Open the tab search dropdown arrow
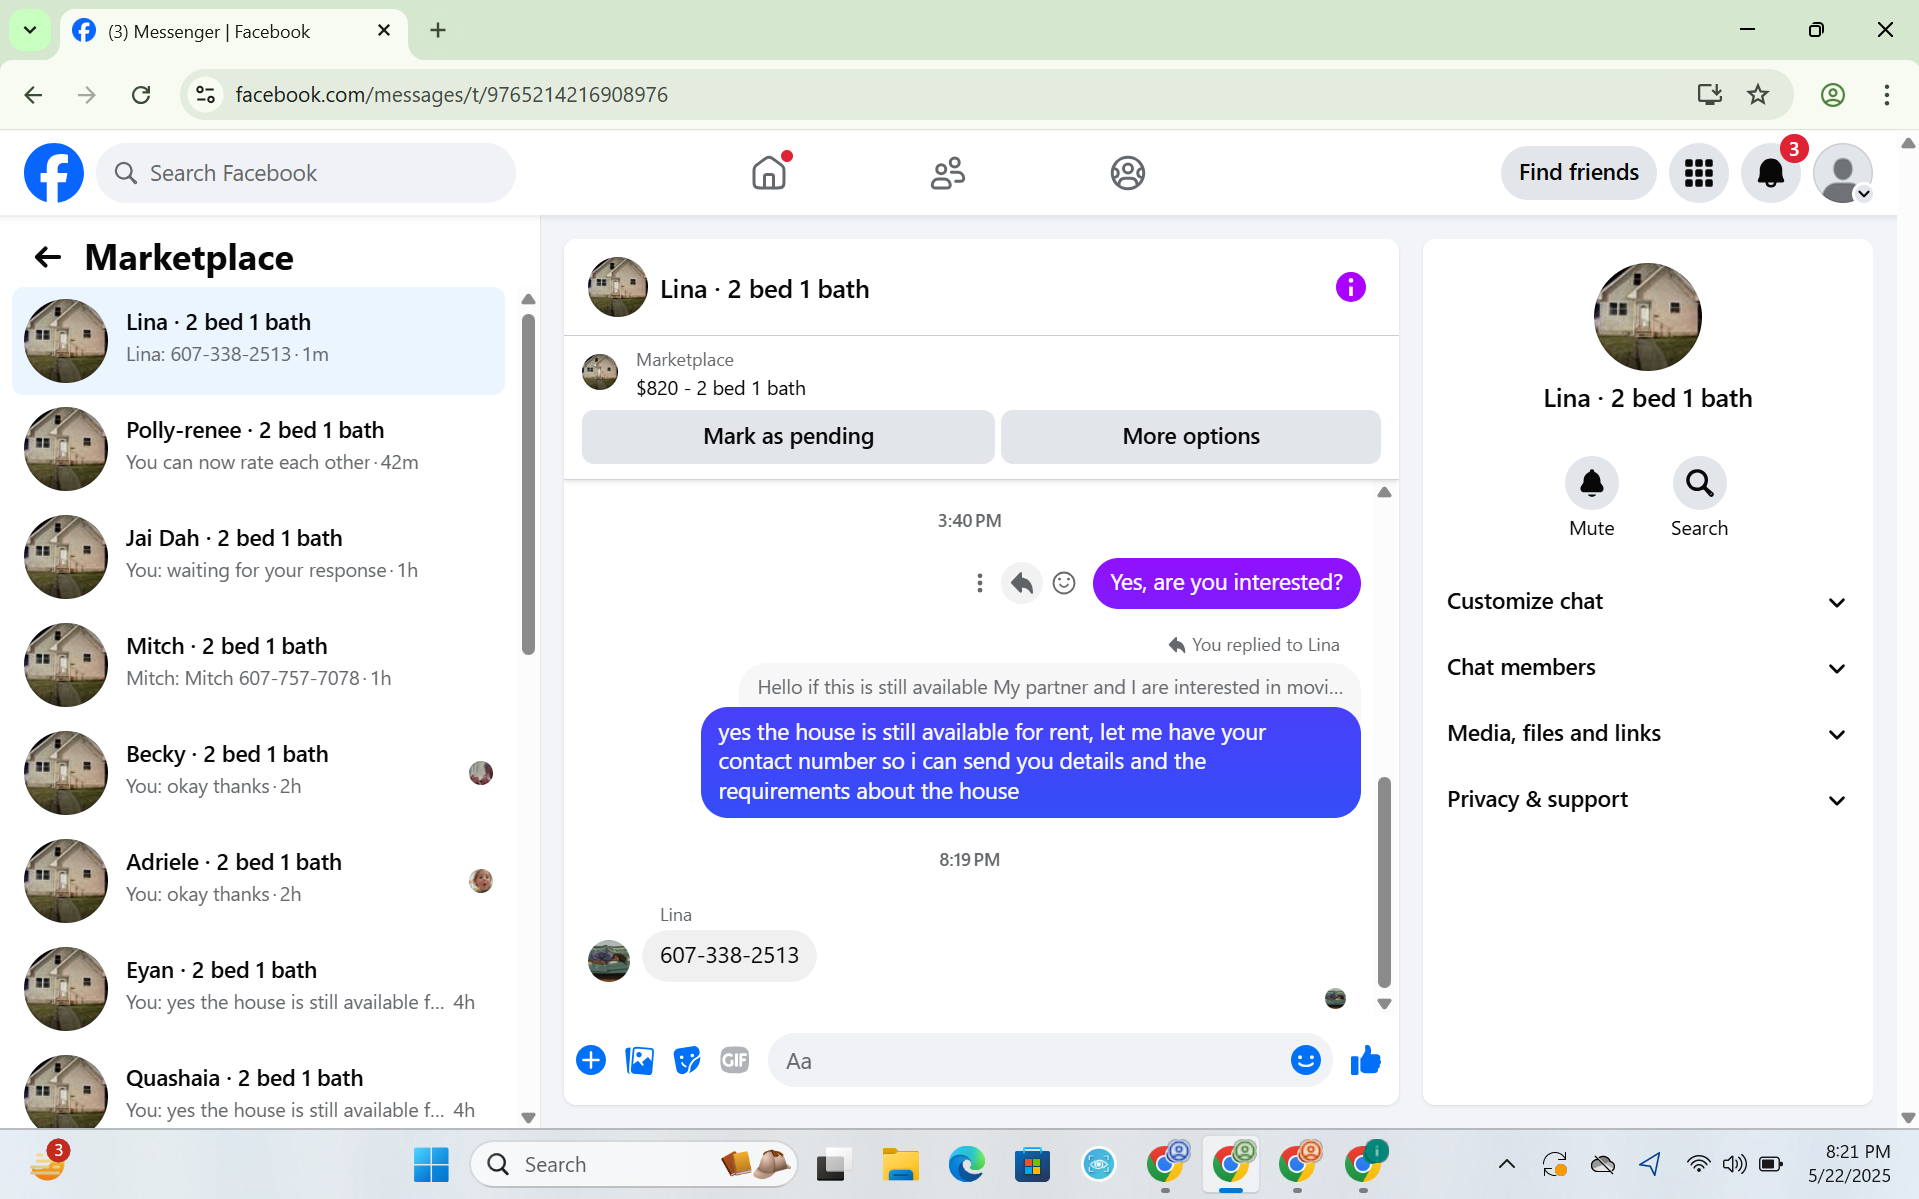 pos(30,31)
